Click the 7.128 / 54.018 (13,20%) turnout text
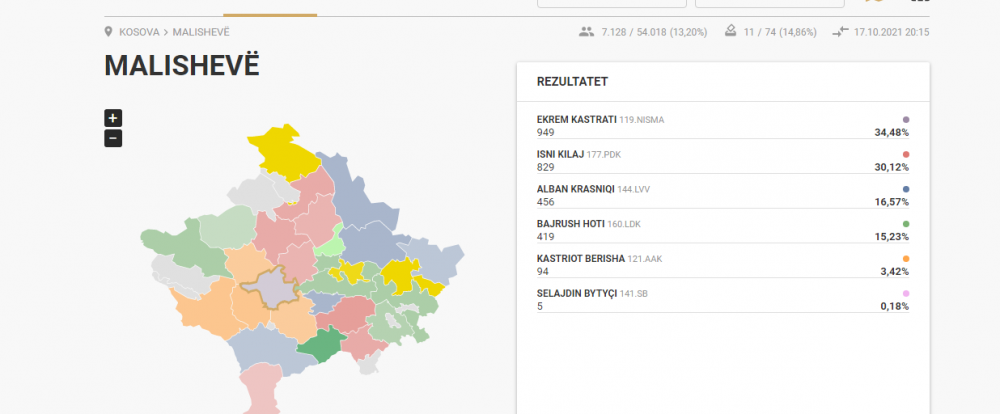This screenshot has height=414, width=1000. pyautogui.click(x=654, y=32)
